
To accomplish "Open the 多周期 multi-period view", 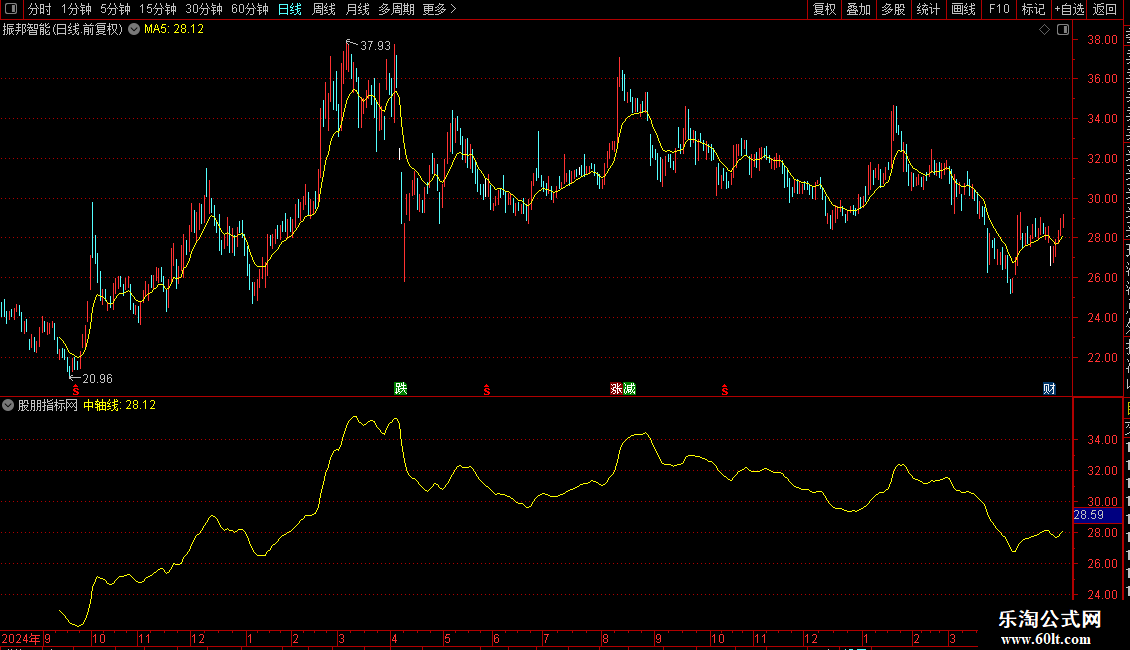I will 396,9.
